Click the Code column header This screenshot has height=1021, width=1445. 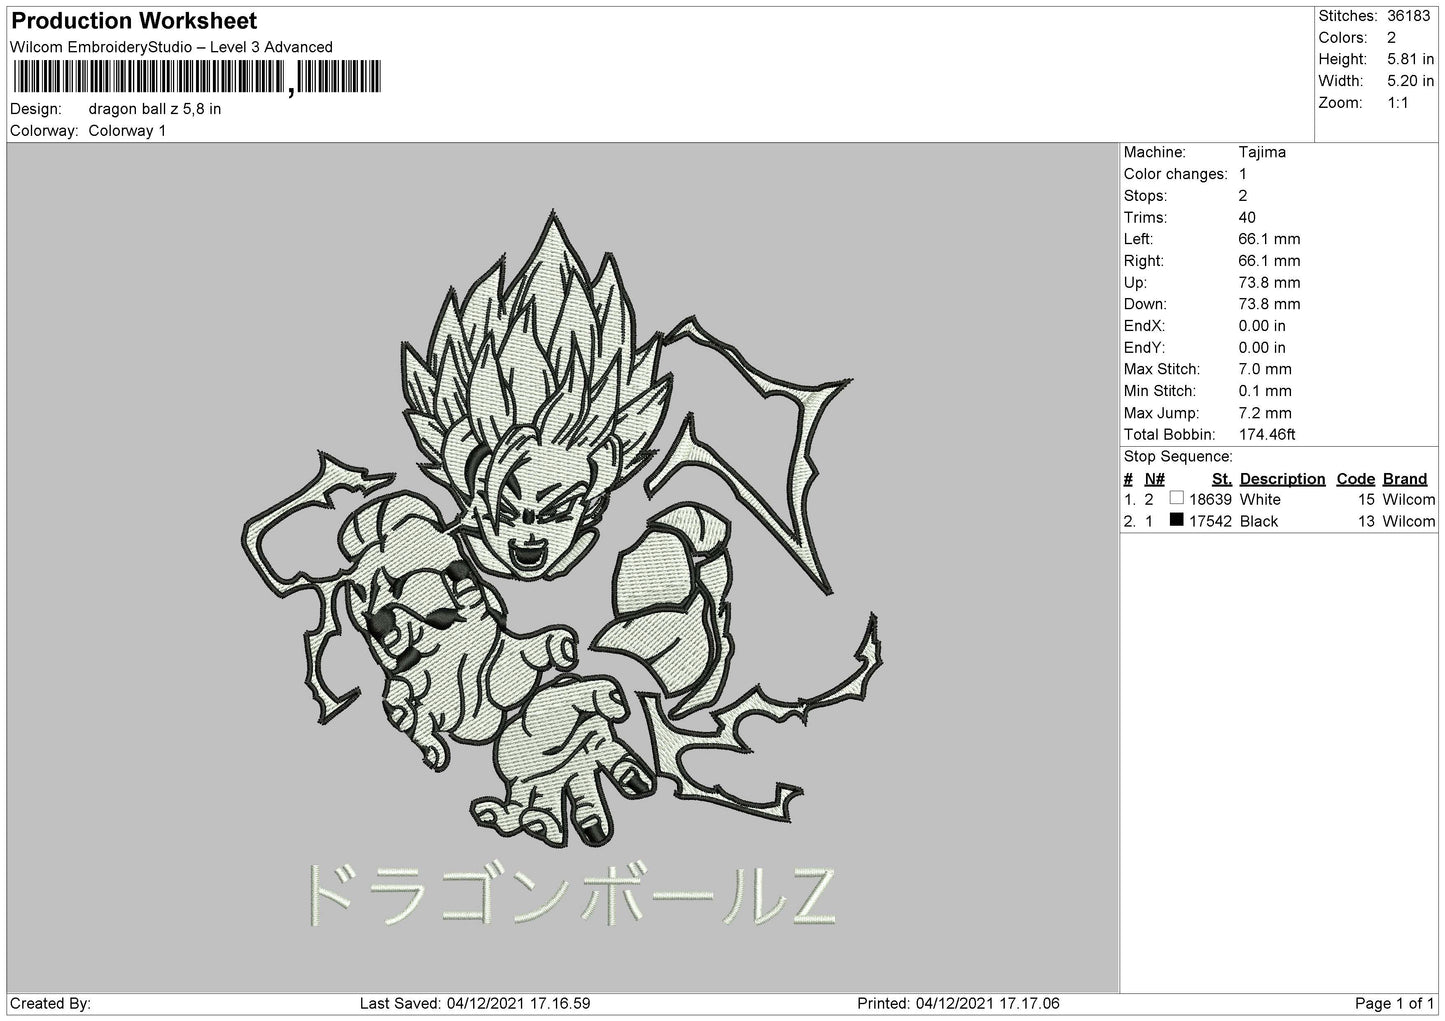tap(1355, 479)
